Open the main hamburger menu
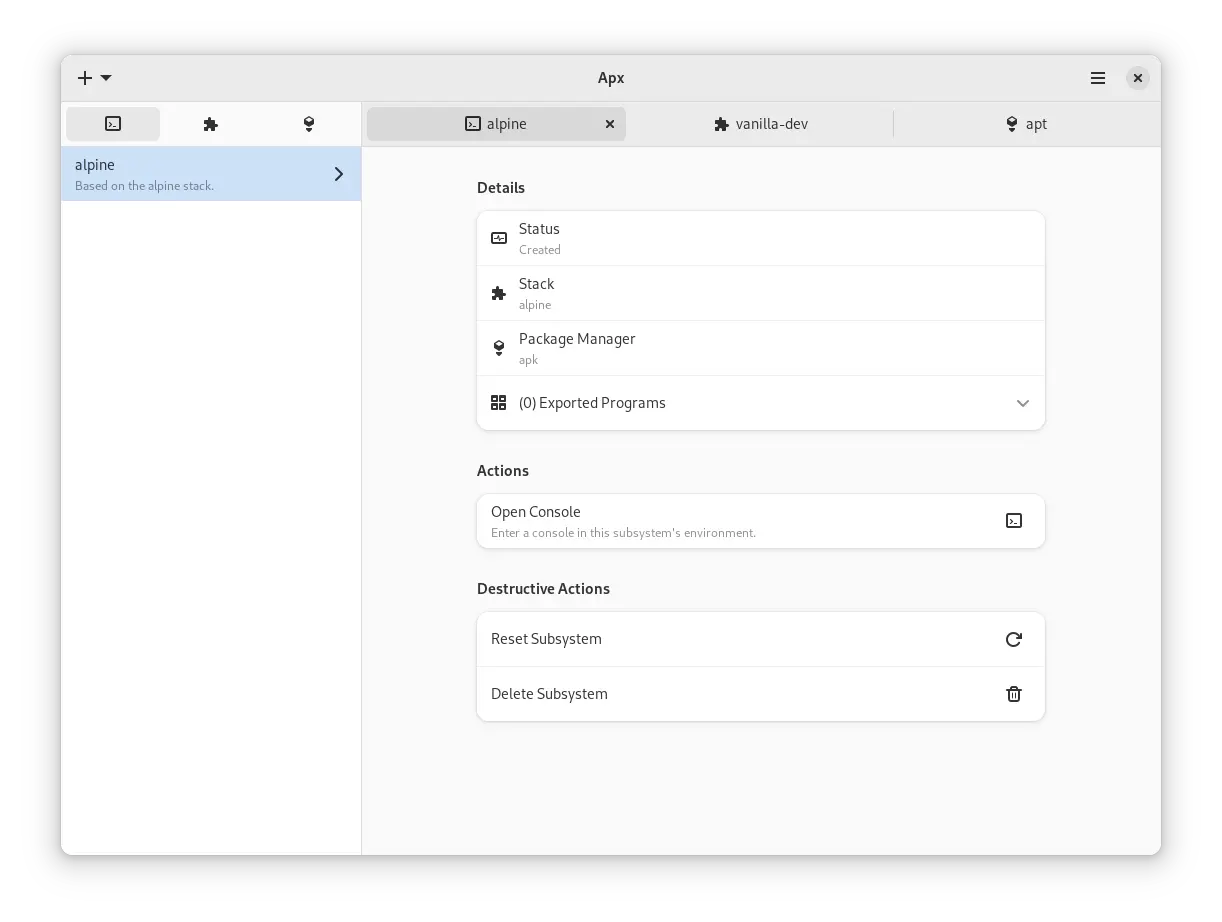The width and height of the screenshot is (1222, 922). pos(1097,78)
